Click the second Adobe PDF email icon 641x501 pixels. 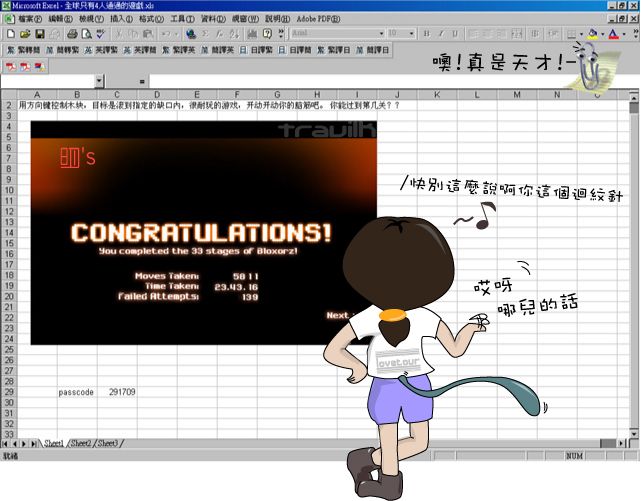tap(25, 67)
